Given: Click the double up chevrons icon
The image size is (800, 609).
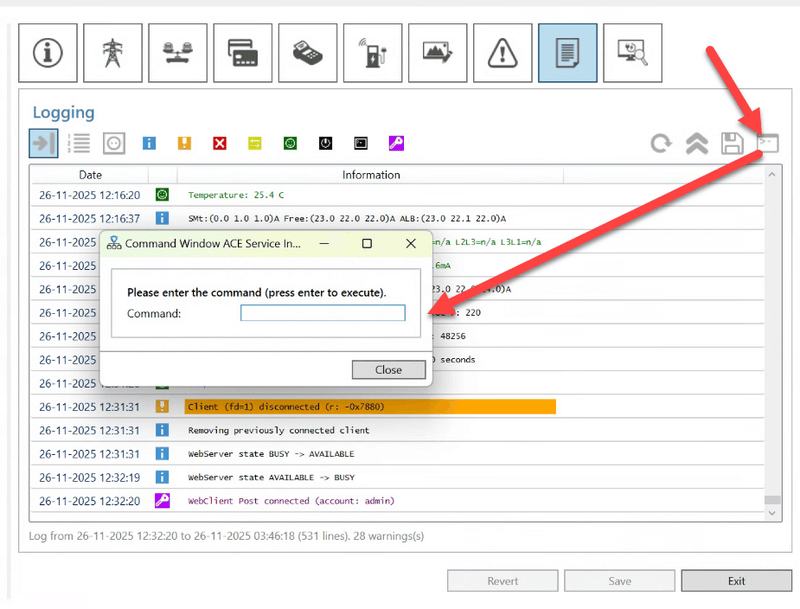Looking at the screenshot, I should 697,143.
